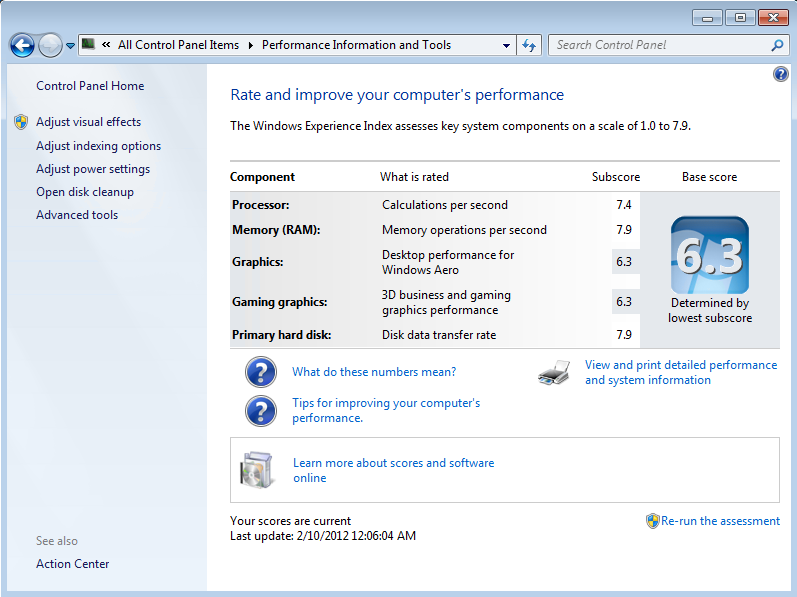The height and width of the screenshot is (597, 797).
Task: Go to Control Panel Home
Action: [90, 86]
